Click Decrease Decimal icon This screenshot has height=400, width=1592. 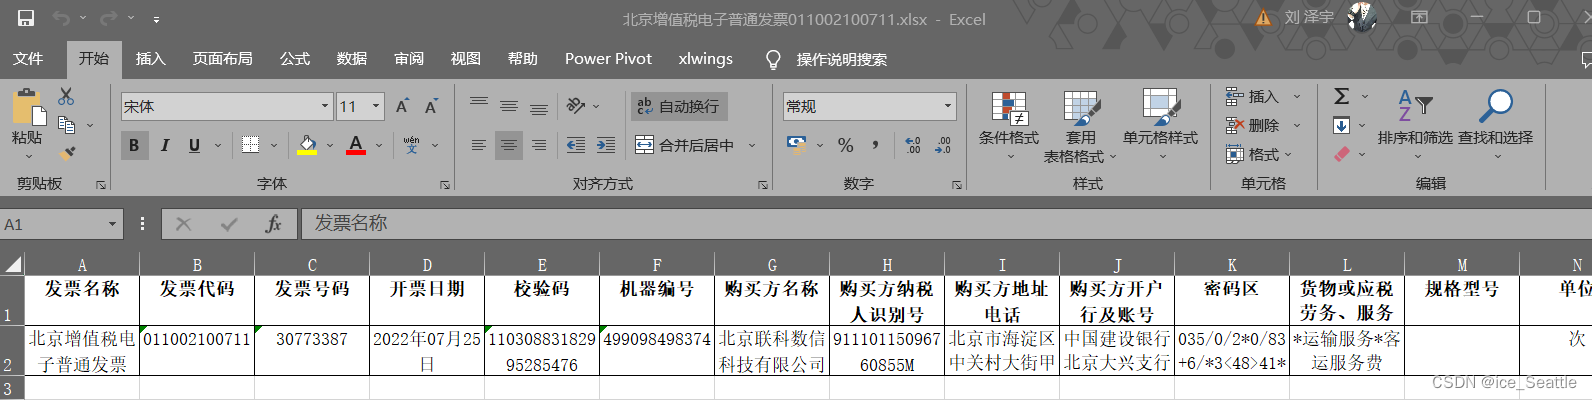point(943,145)
